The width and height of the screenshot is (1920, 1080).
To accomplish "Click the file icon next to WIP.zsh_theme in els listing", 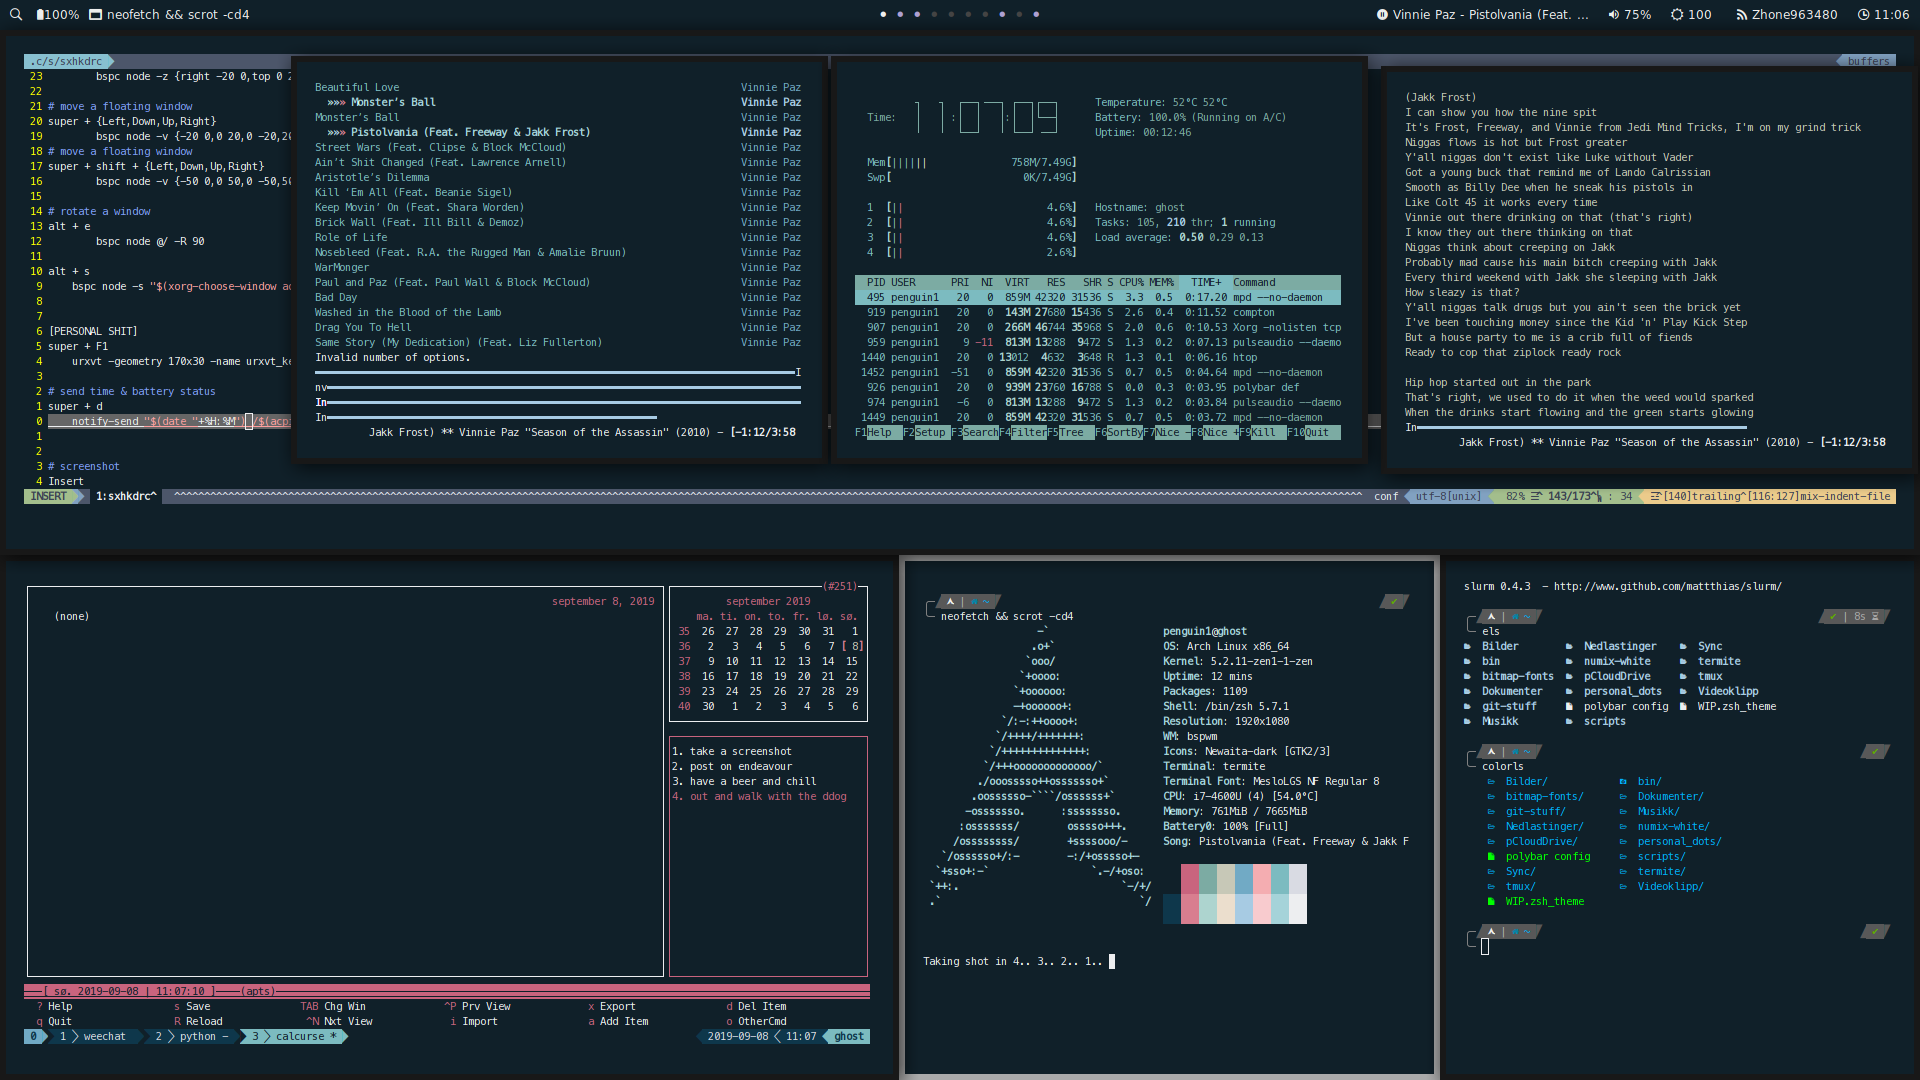I will pos(1683,707).
